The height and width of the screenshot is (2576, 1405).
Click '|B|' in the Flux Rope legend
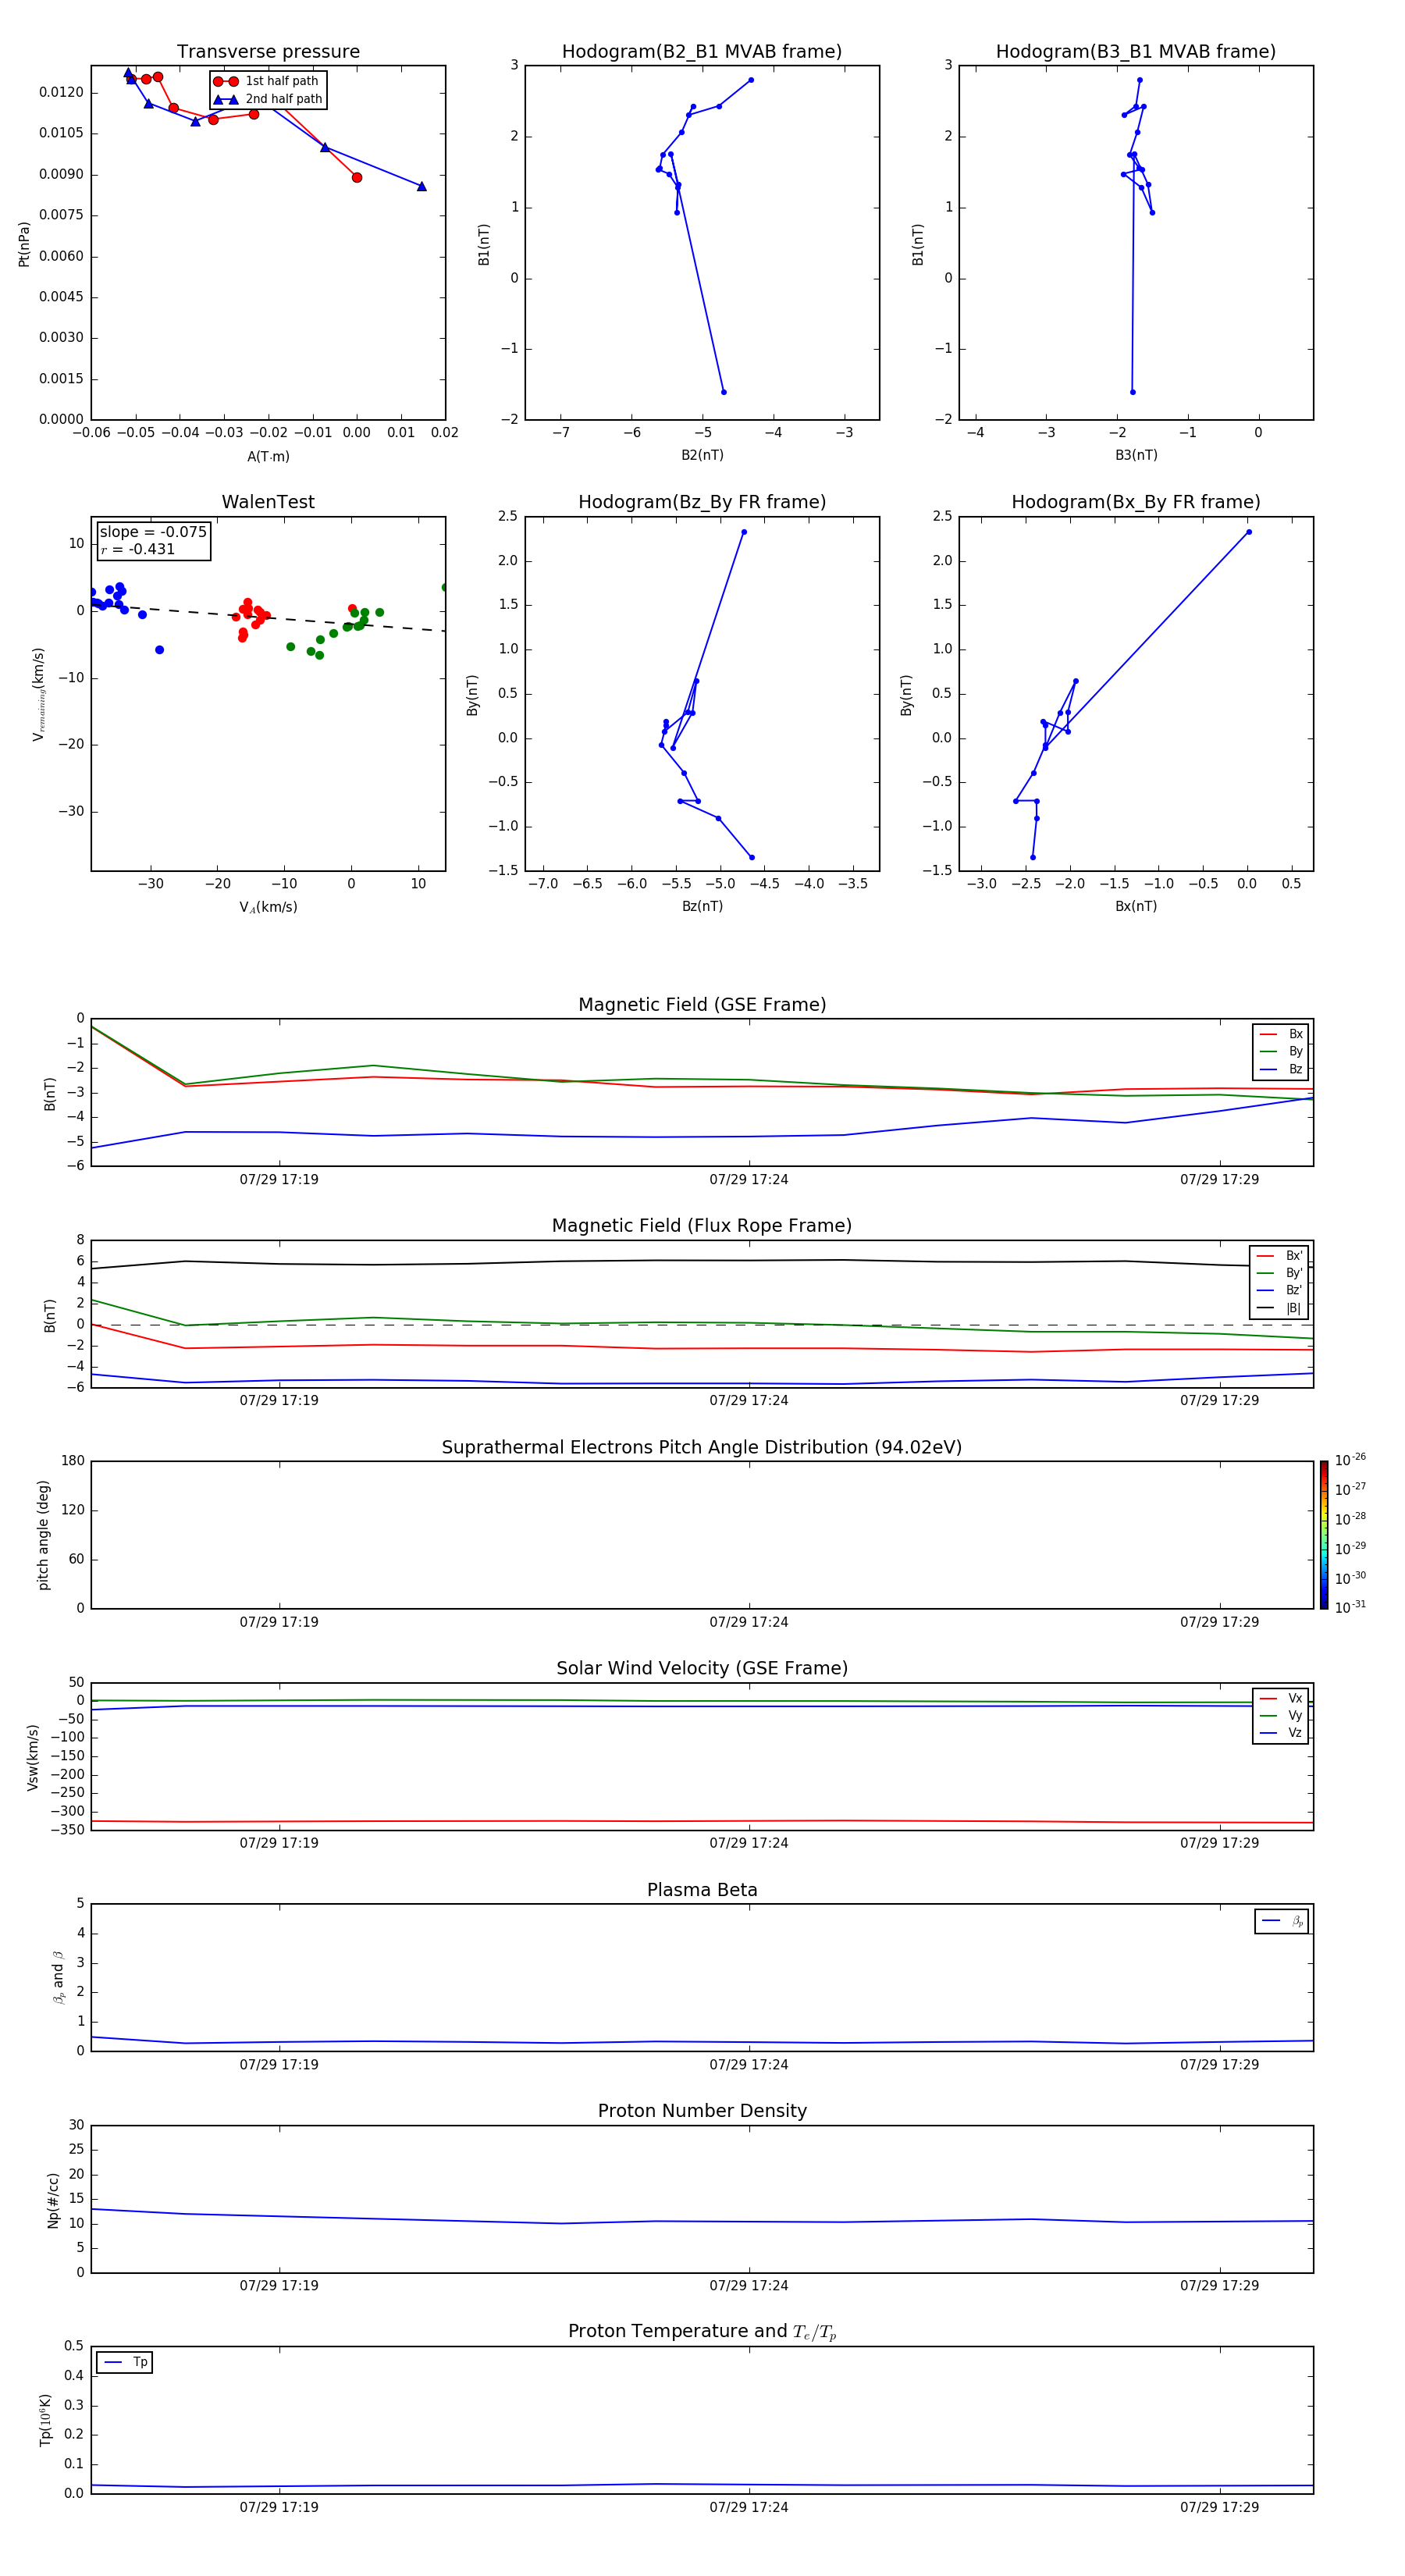click(x=1294, y=1308)
